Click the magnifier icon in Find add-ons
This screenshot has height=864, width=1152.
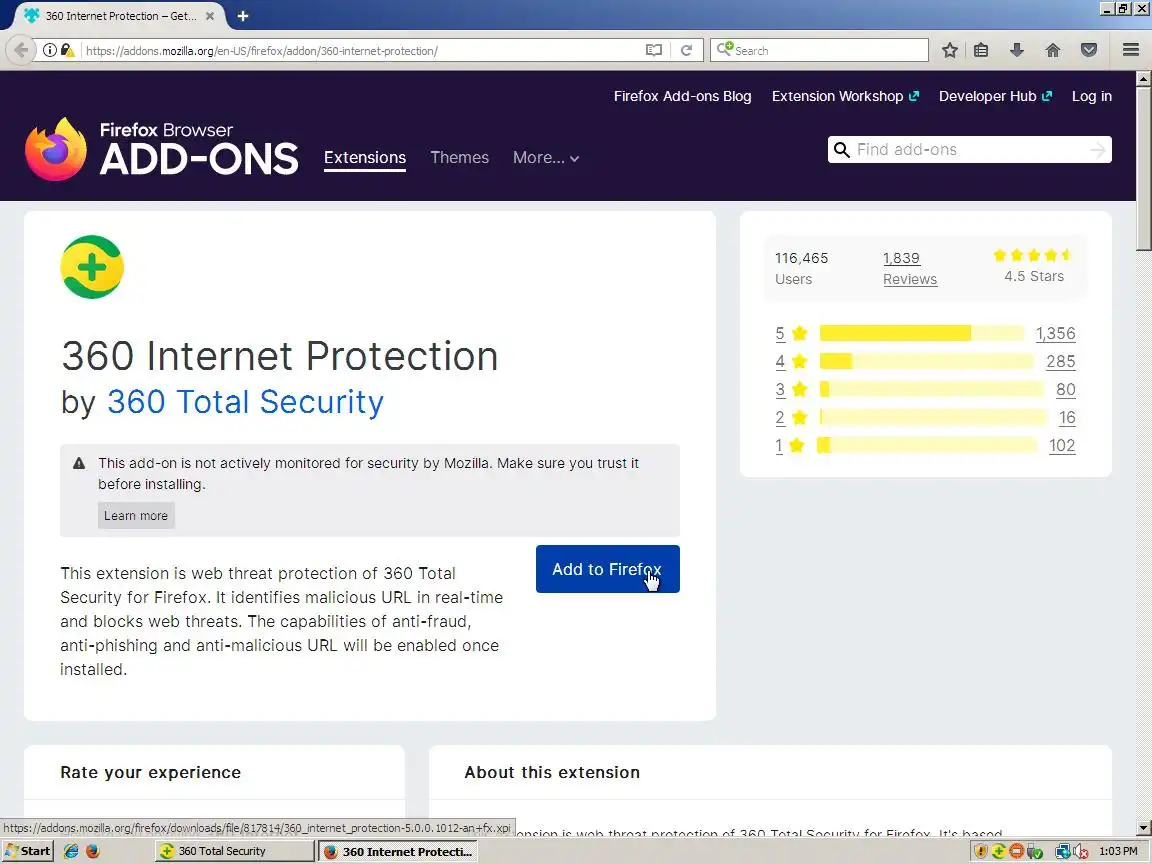click(x=842, y=150)
